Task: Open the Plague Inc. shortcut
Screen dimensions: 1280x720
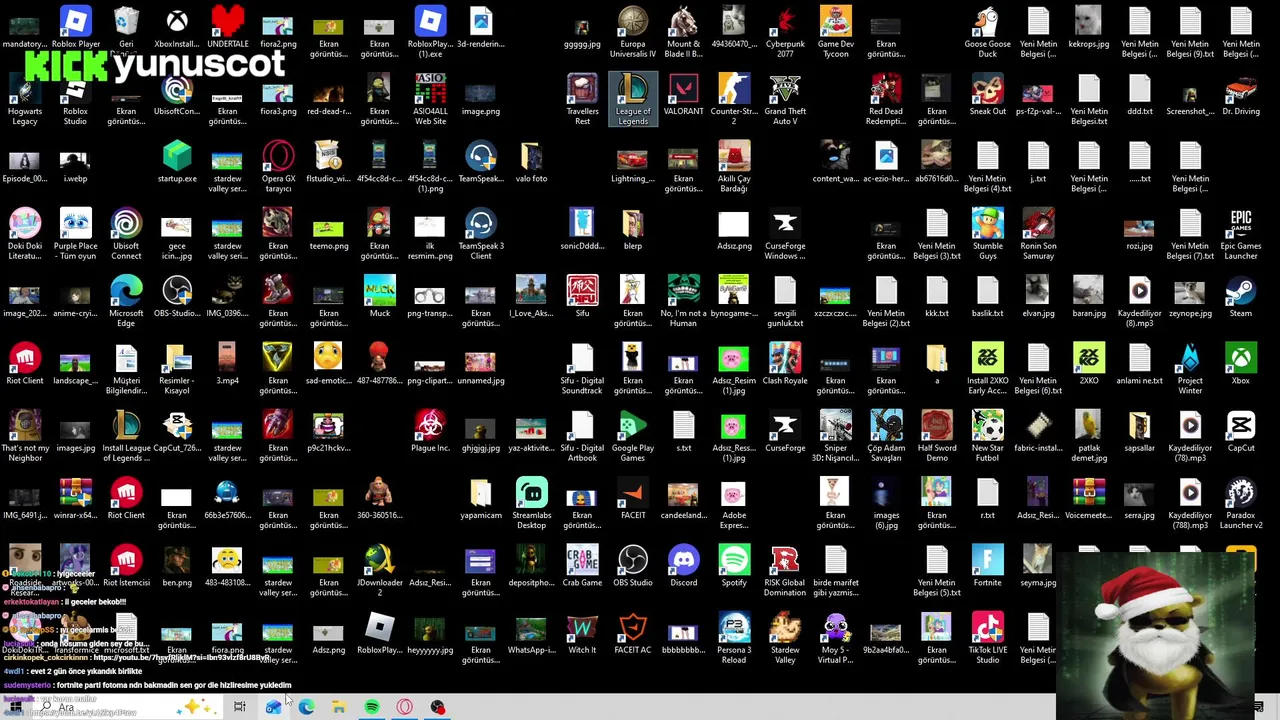Action: pos(430,432)
